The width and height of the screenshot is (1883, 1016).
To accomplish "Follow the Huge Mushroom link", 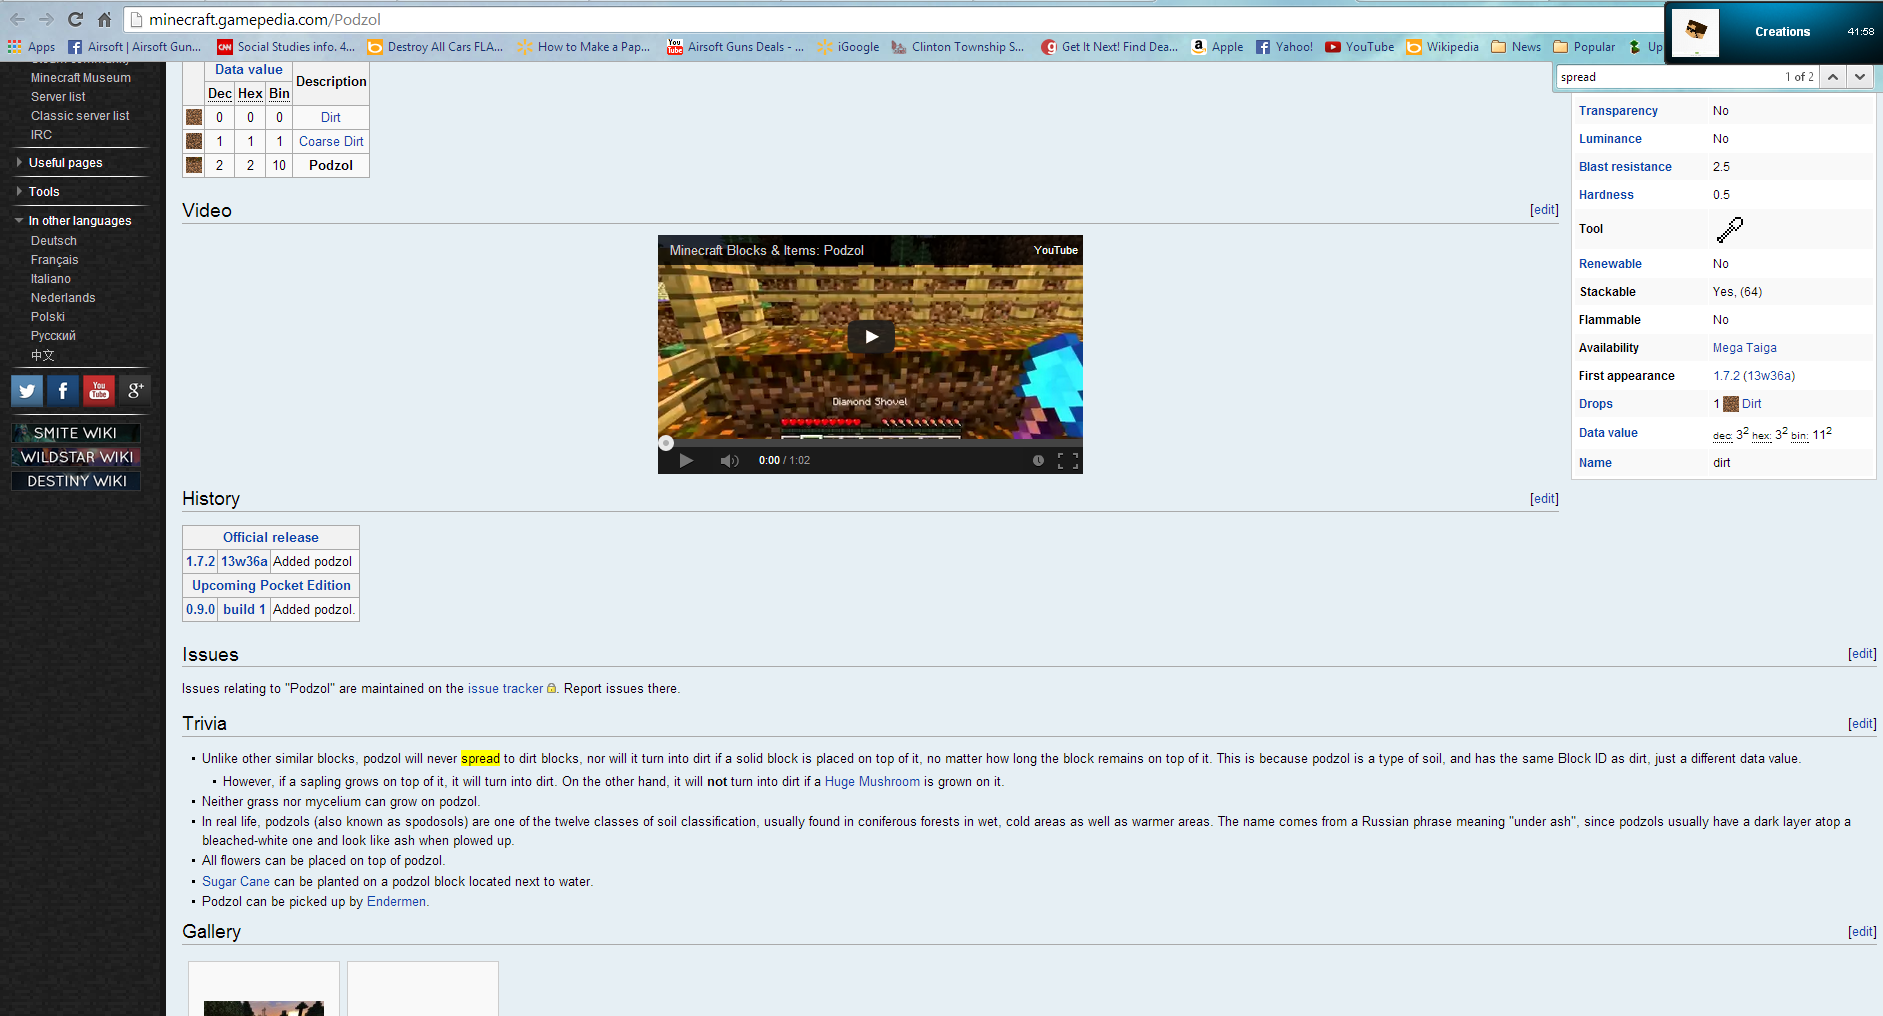I will (x=872, y=782).
